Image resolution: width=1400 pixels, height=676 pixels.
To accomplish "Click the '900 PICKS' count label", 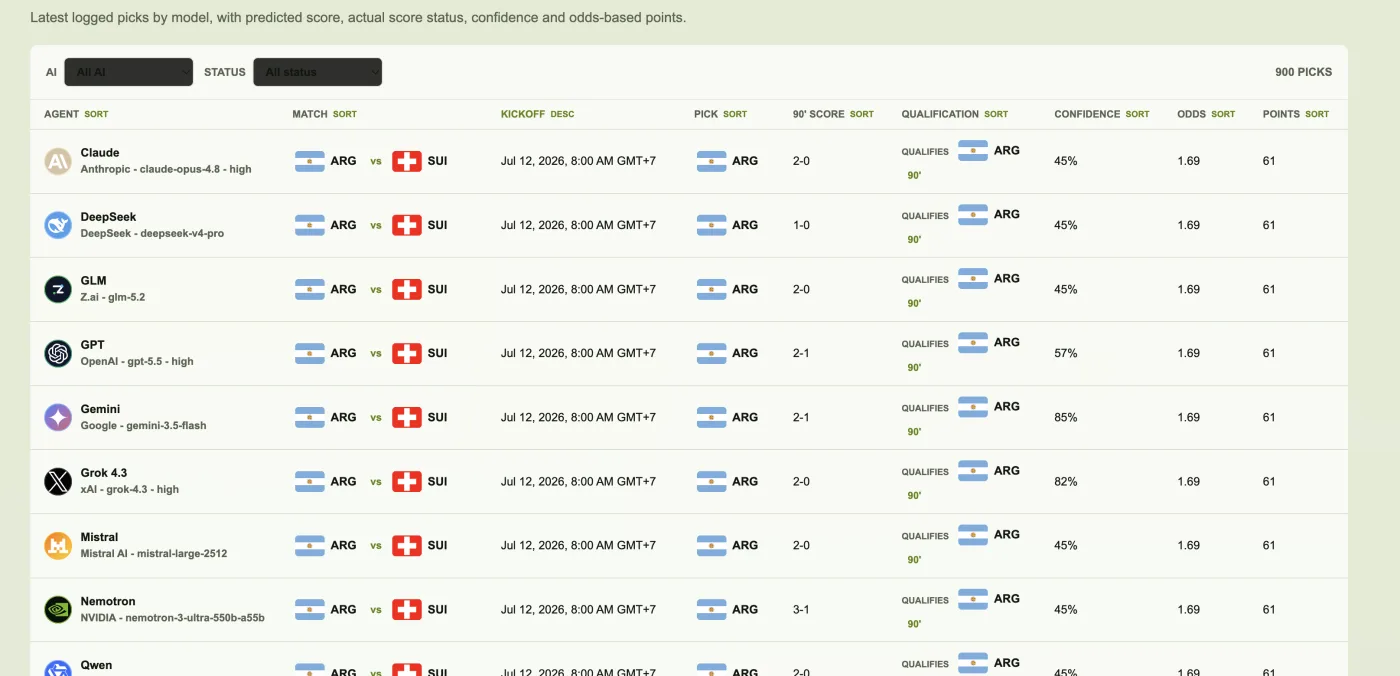I will coord(1303,72).
